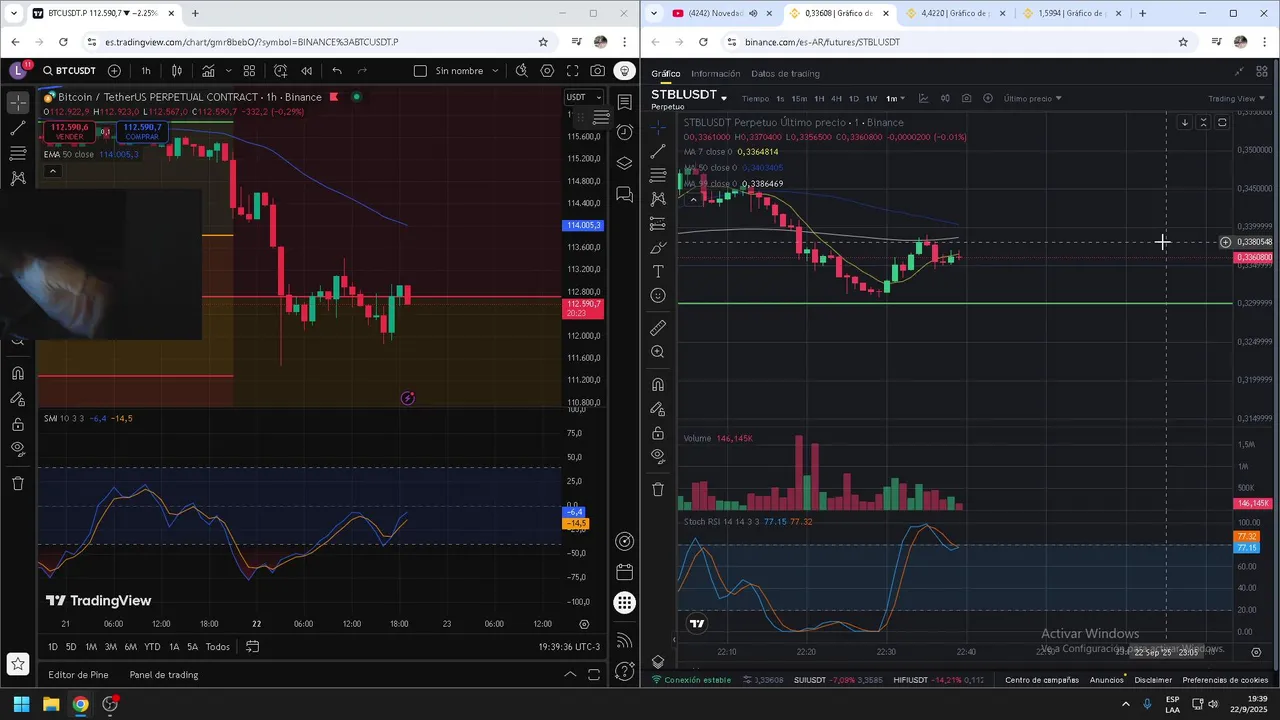Open chat bubbles icon in TradingView right sidebar
The width and height of the screenshot is (1280, 720).
tap(625, 194)
